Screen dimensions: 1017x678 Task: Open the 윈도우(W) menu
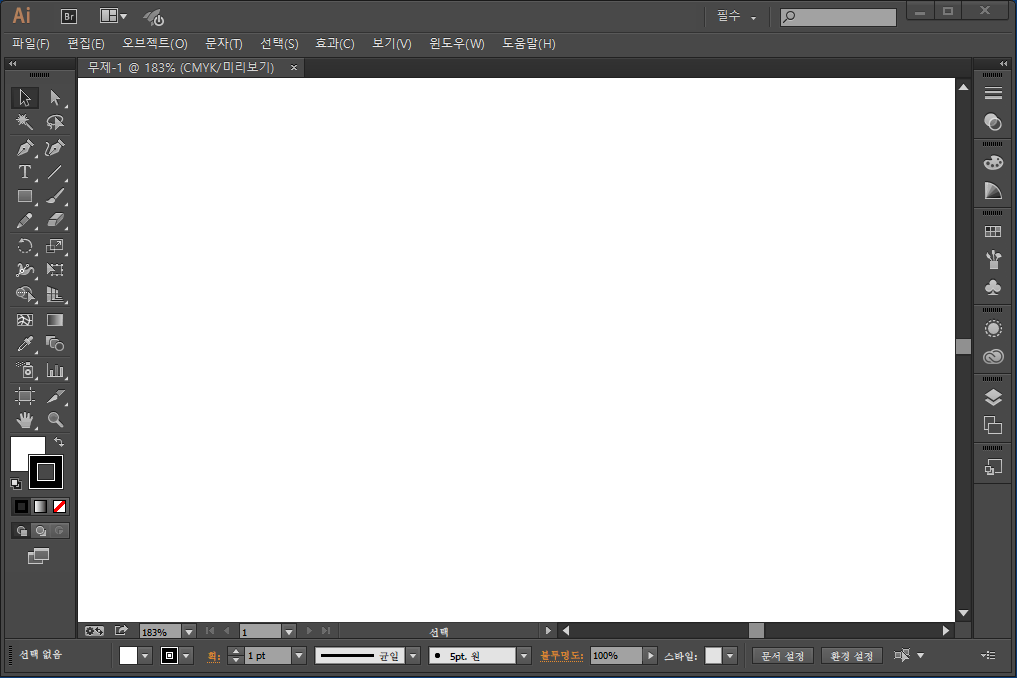(x=456, y=44)
